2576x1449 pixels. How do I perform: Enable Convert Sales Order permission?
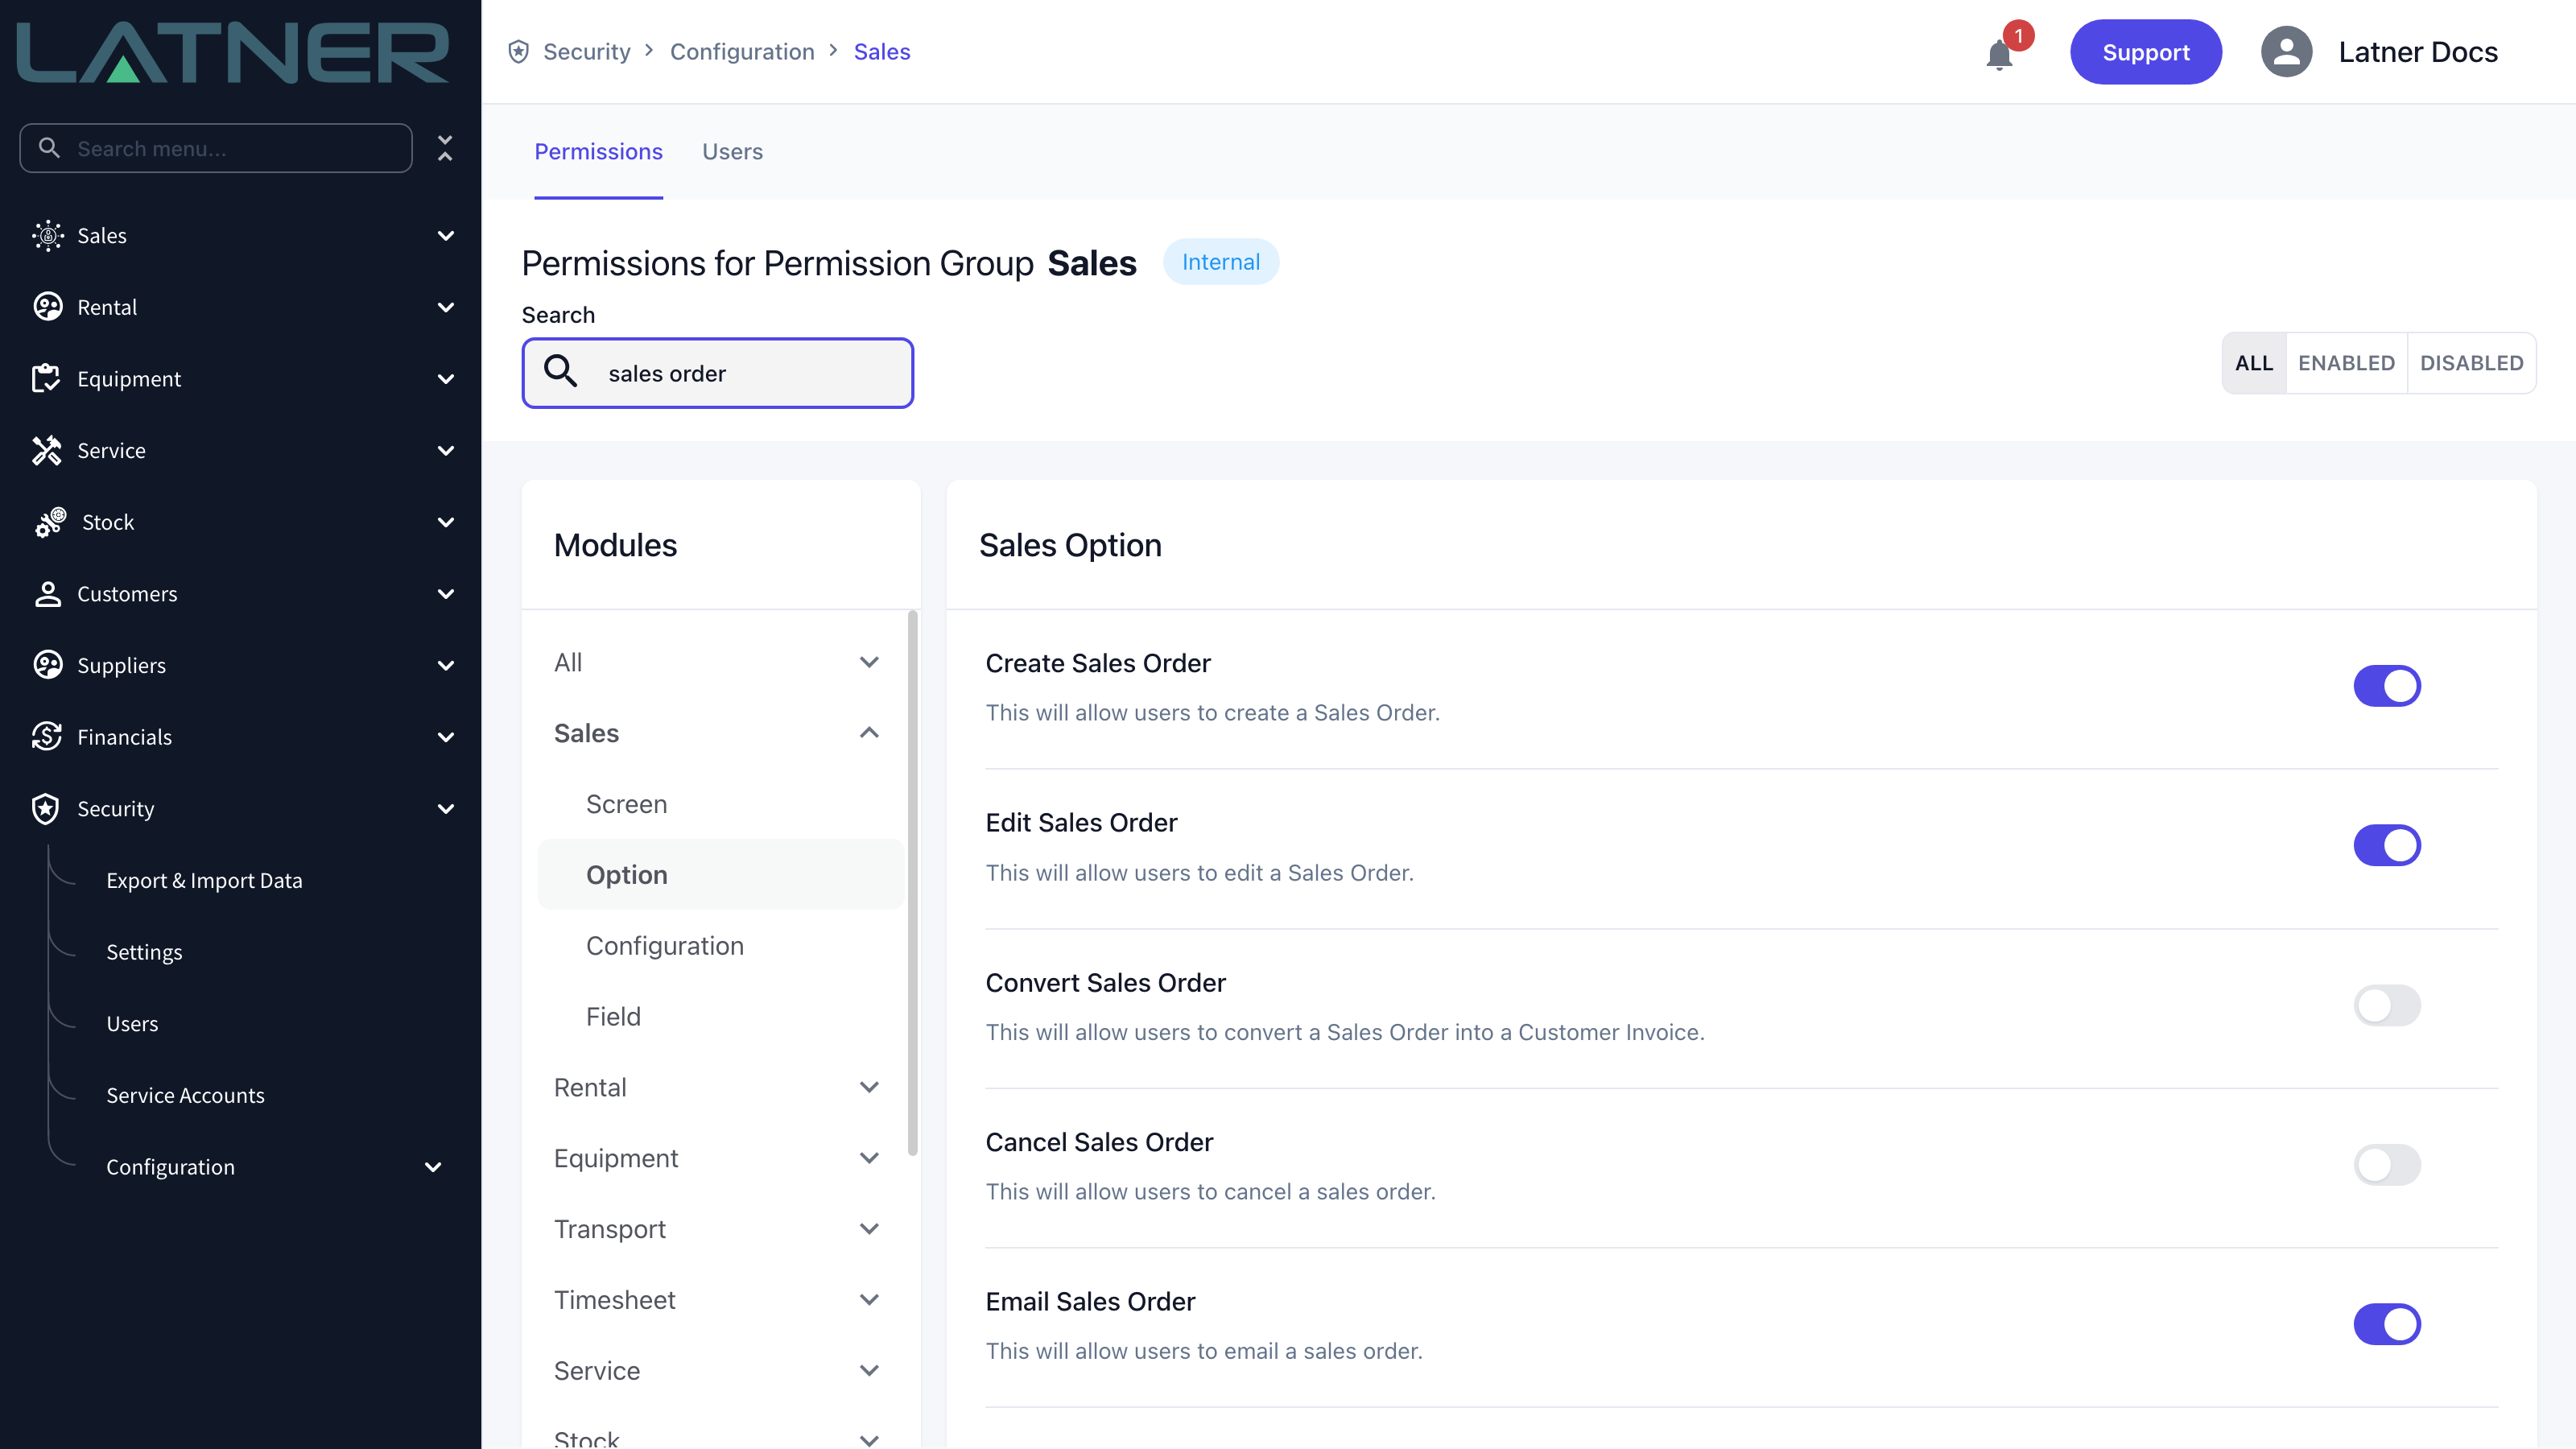click(2386, 1005)
